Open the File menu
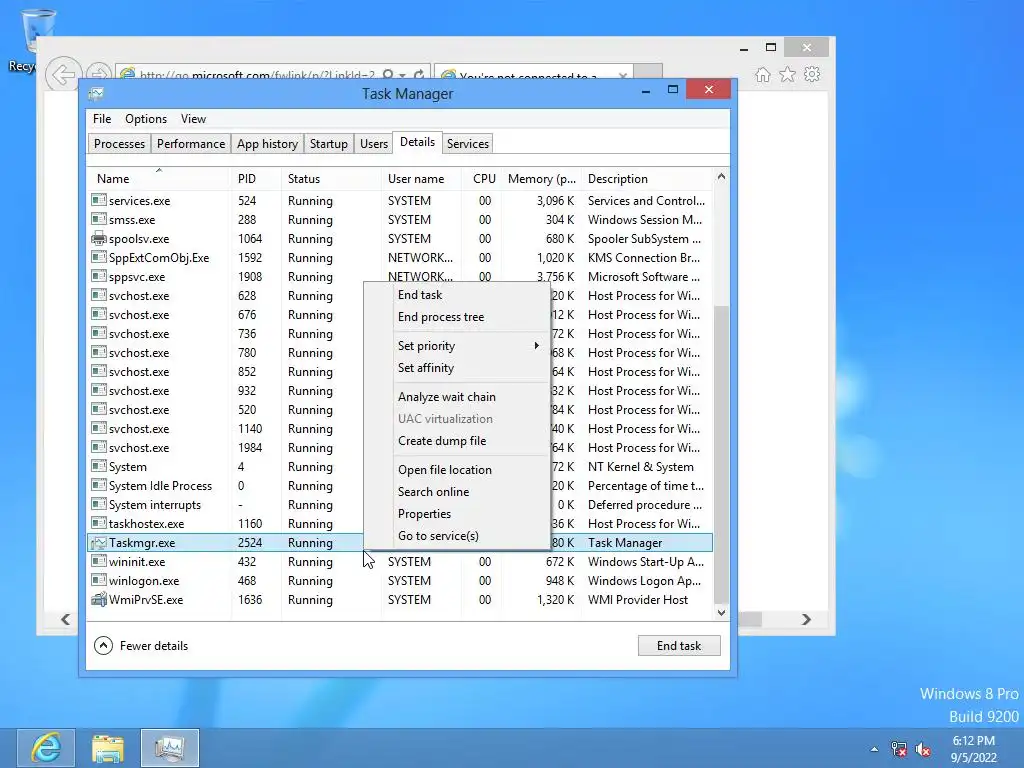The image size is (1024, 768). tap(102, 119)
